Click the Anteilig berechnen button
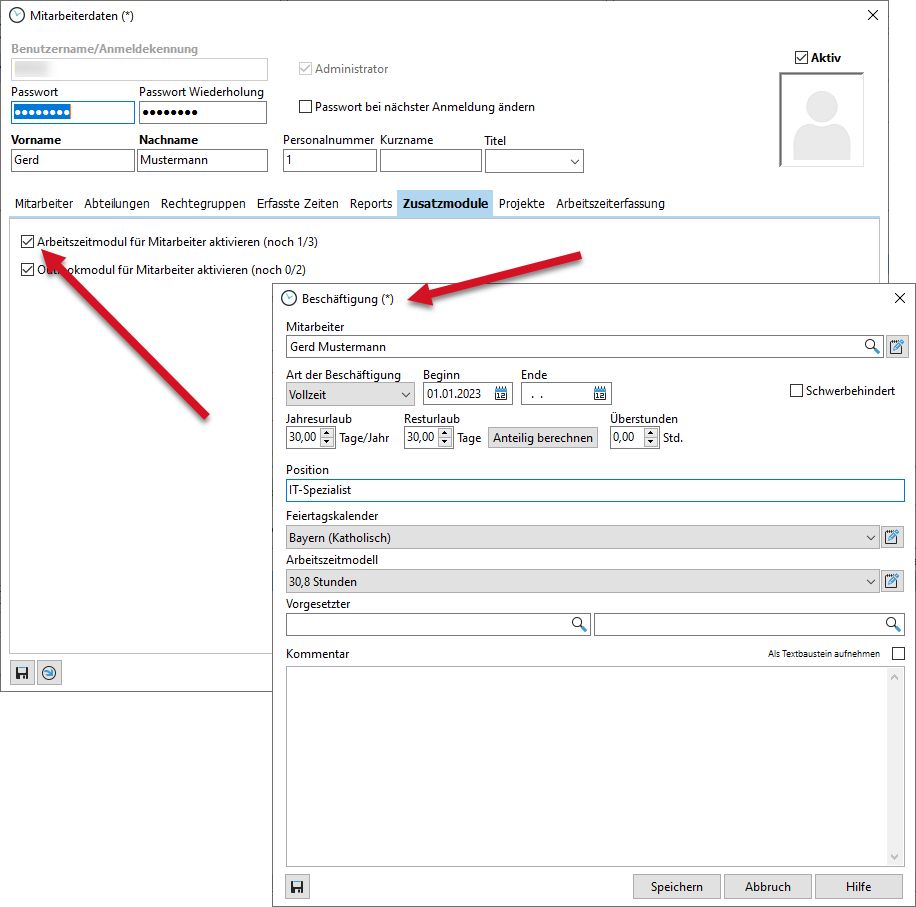 [542, 438]
